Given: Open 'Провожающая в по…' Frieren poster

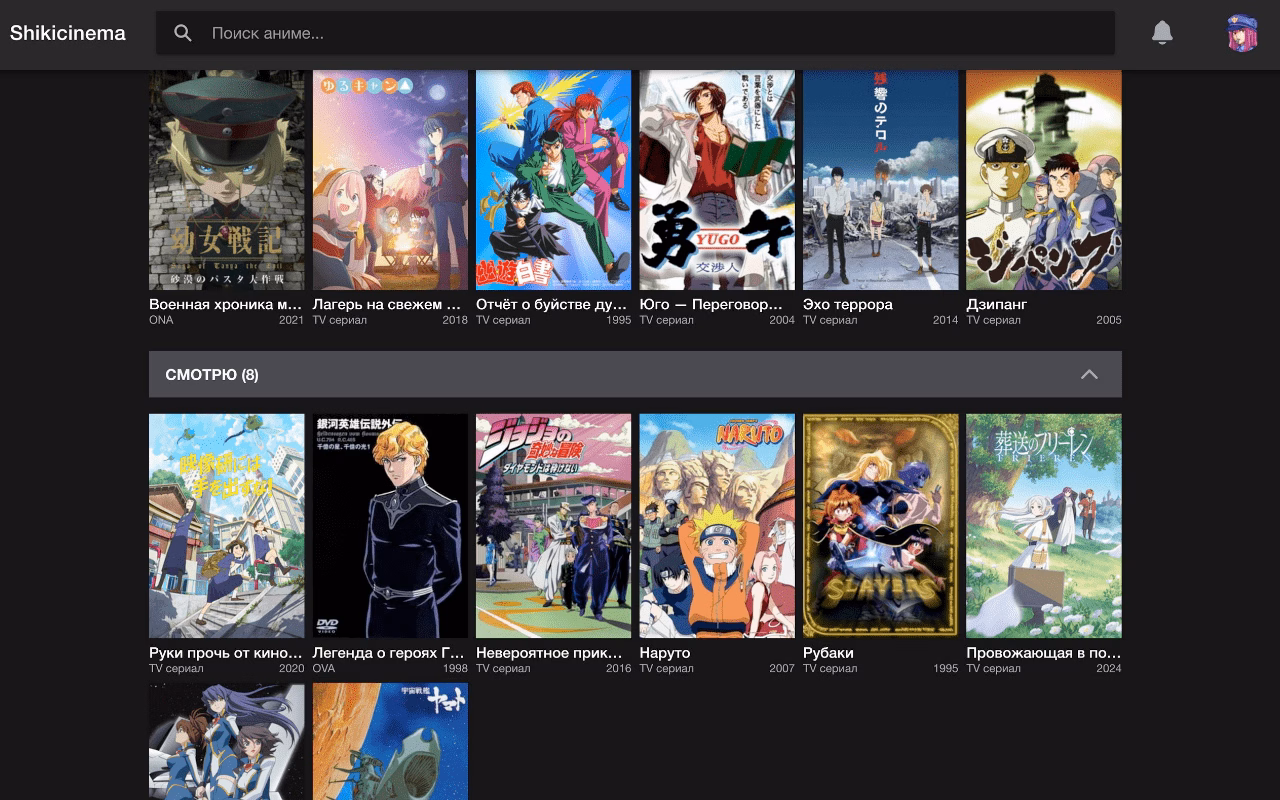Looking at the screenshot, I should tap(1043, 525).
